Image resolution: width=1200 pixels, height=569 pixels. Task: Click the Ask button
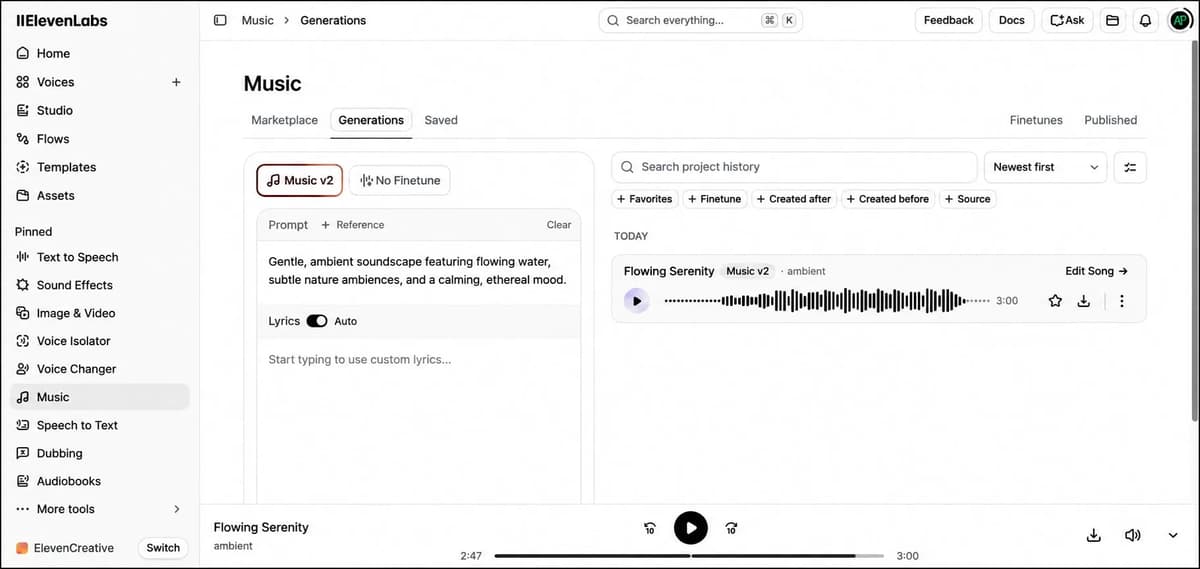coord(1067,20)
